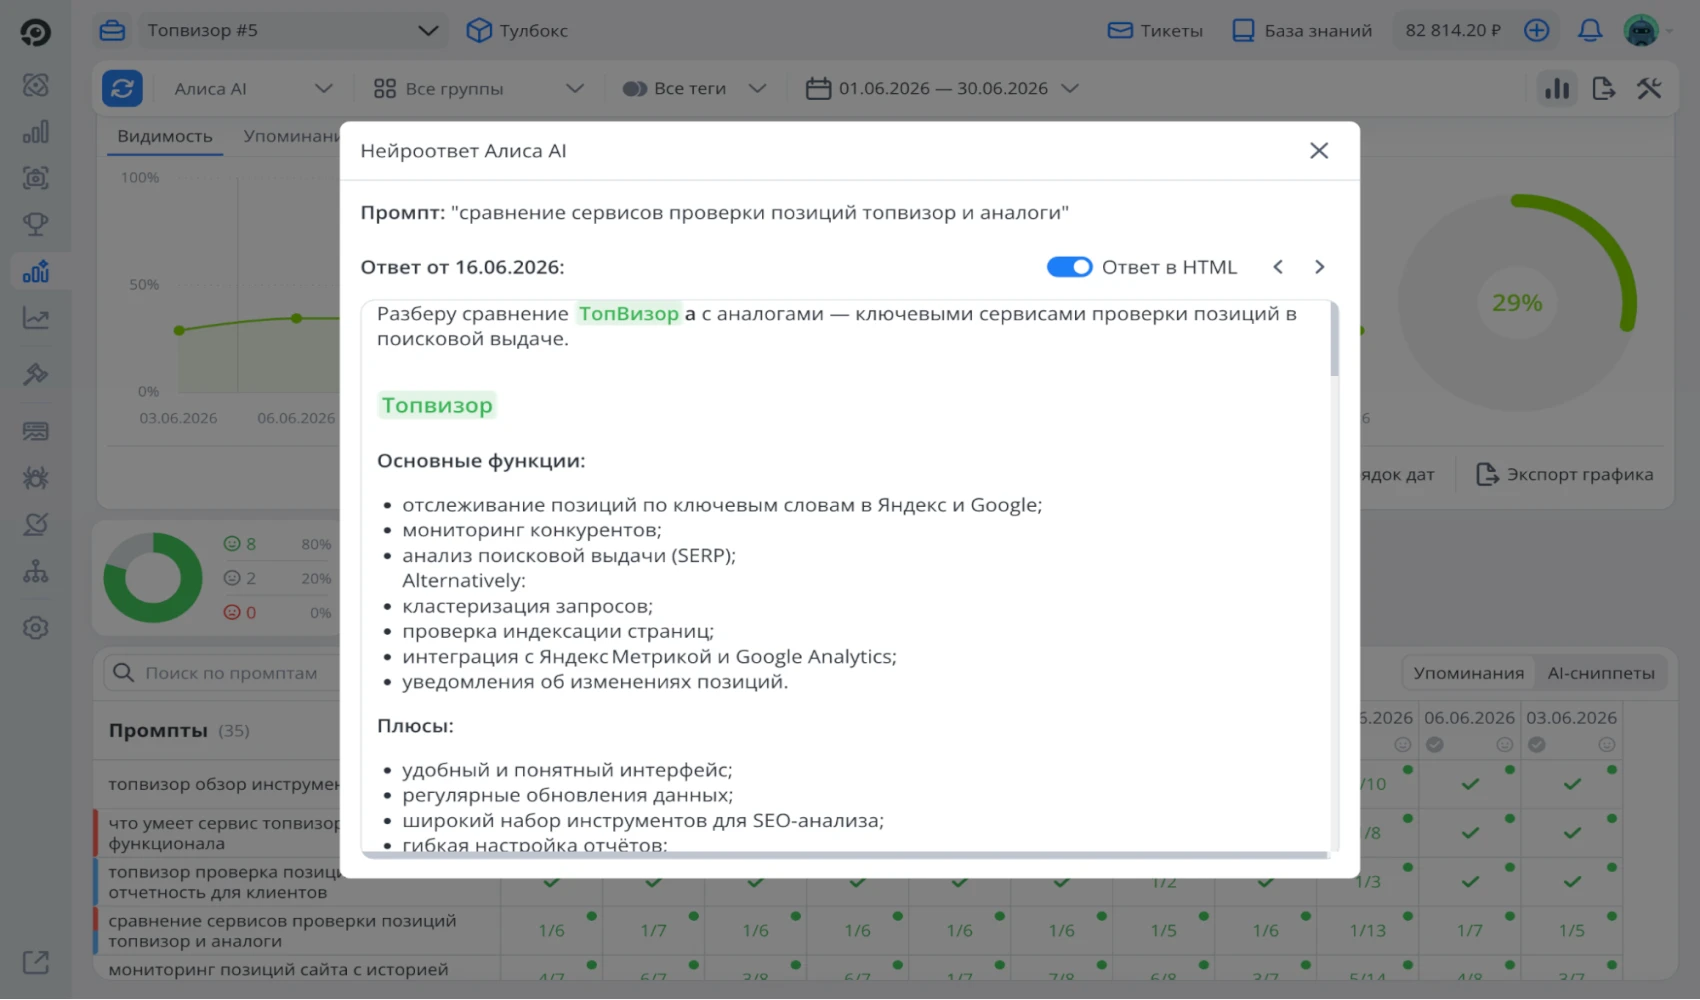Click the Topvisor logo icon
The image size is (1700, 1000).
tap(35, 32)
